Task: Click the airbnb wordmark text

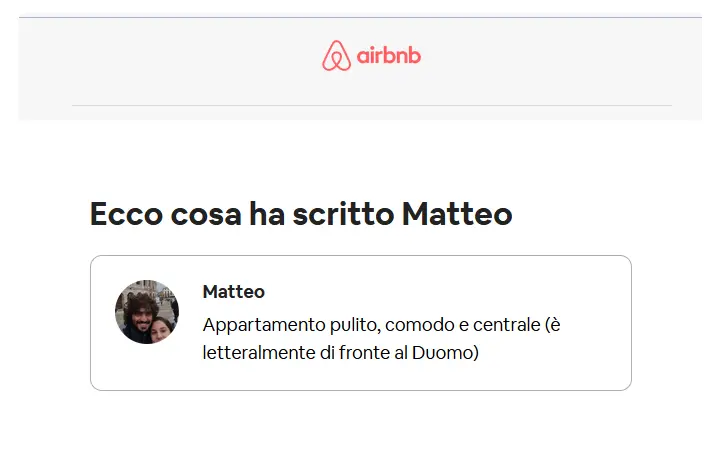Action: click(x=388, y=56)
